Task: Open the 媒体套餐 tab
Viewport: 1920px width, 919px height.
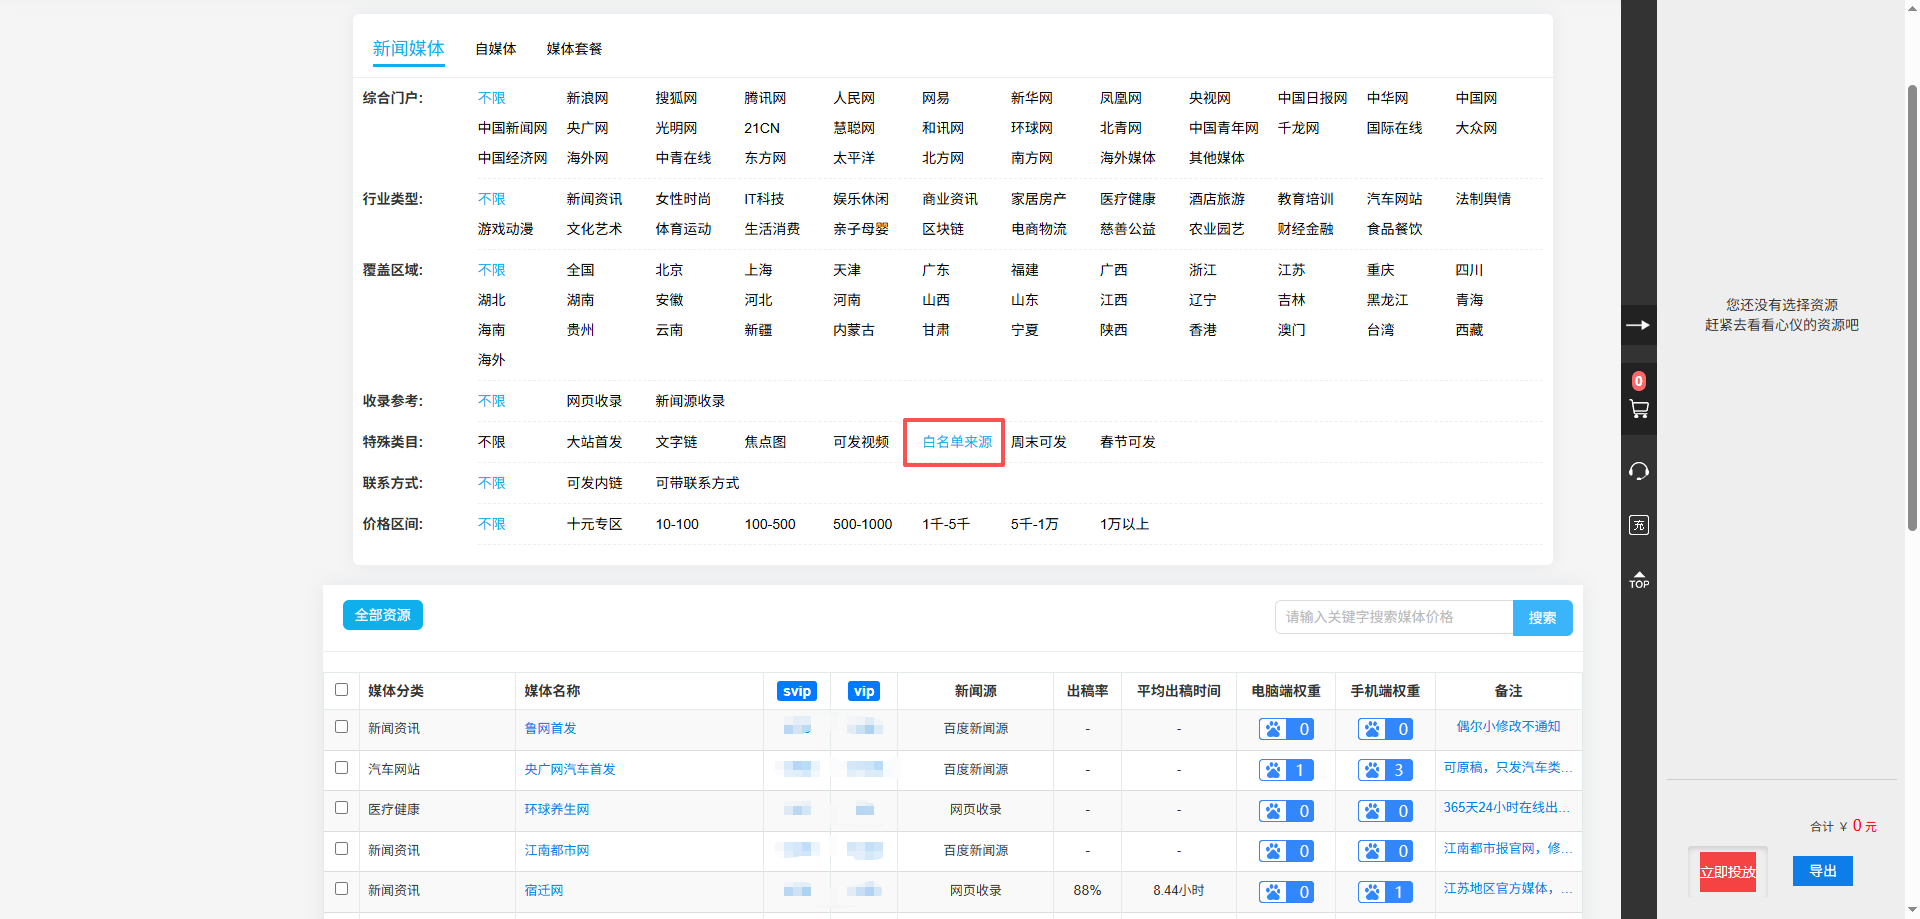Action: coord(574,49)
